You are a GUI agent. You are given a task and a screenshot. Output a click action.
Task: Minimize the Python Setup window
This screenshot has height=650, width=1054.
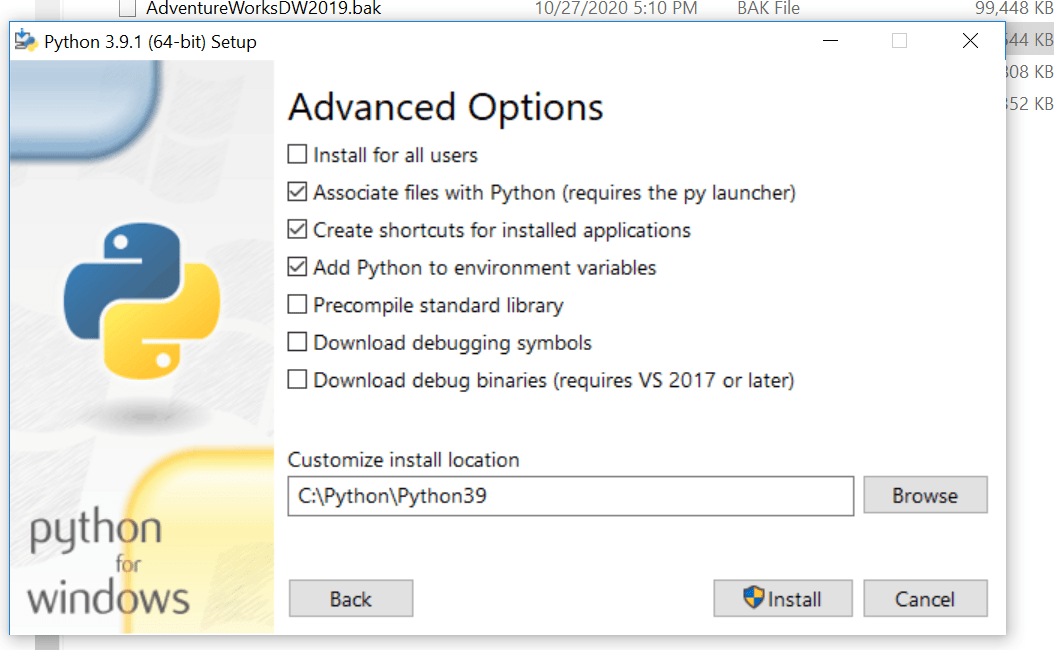click(830, 41)
